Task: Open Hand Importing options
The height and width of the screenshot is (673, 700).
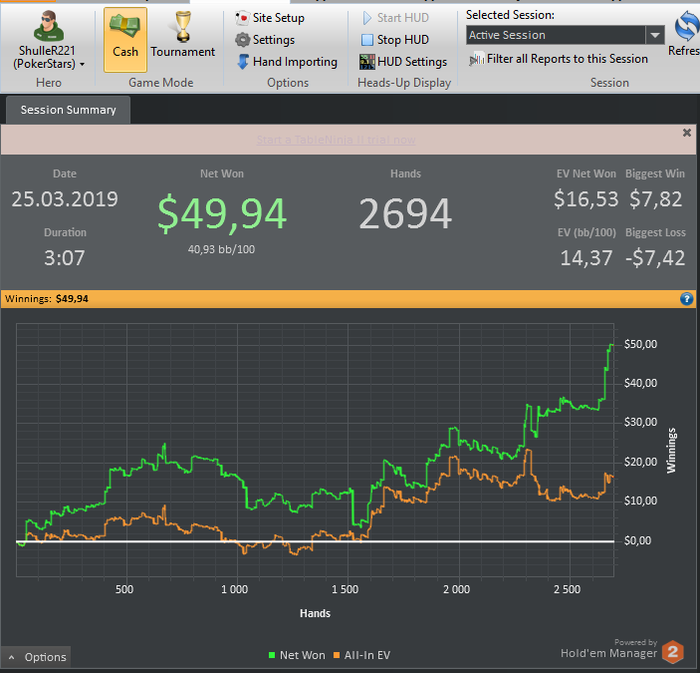Action: tap(287, 62)
